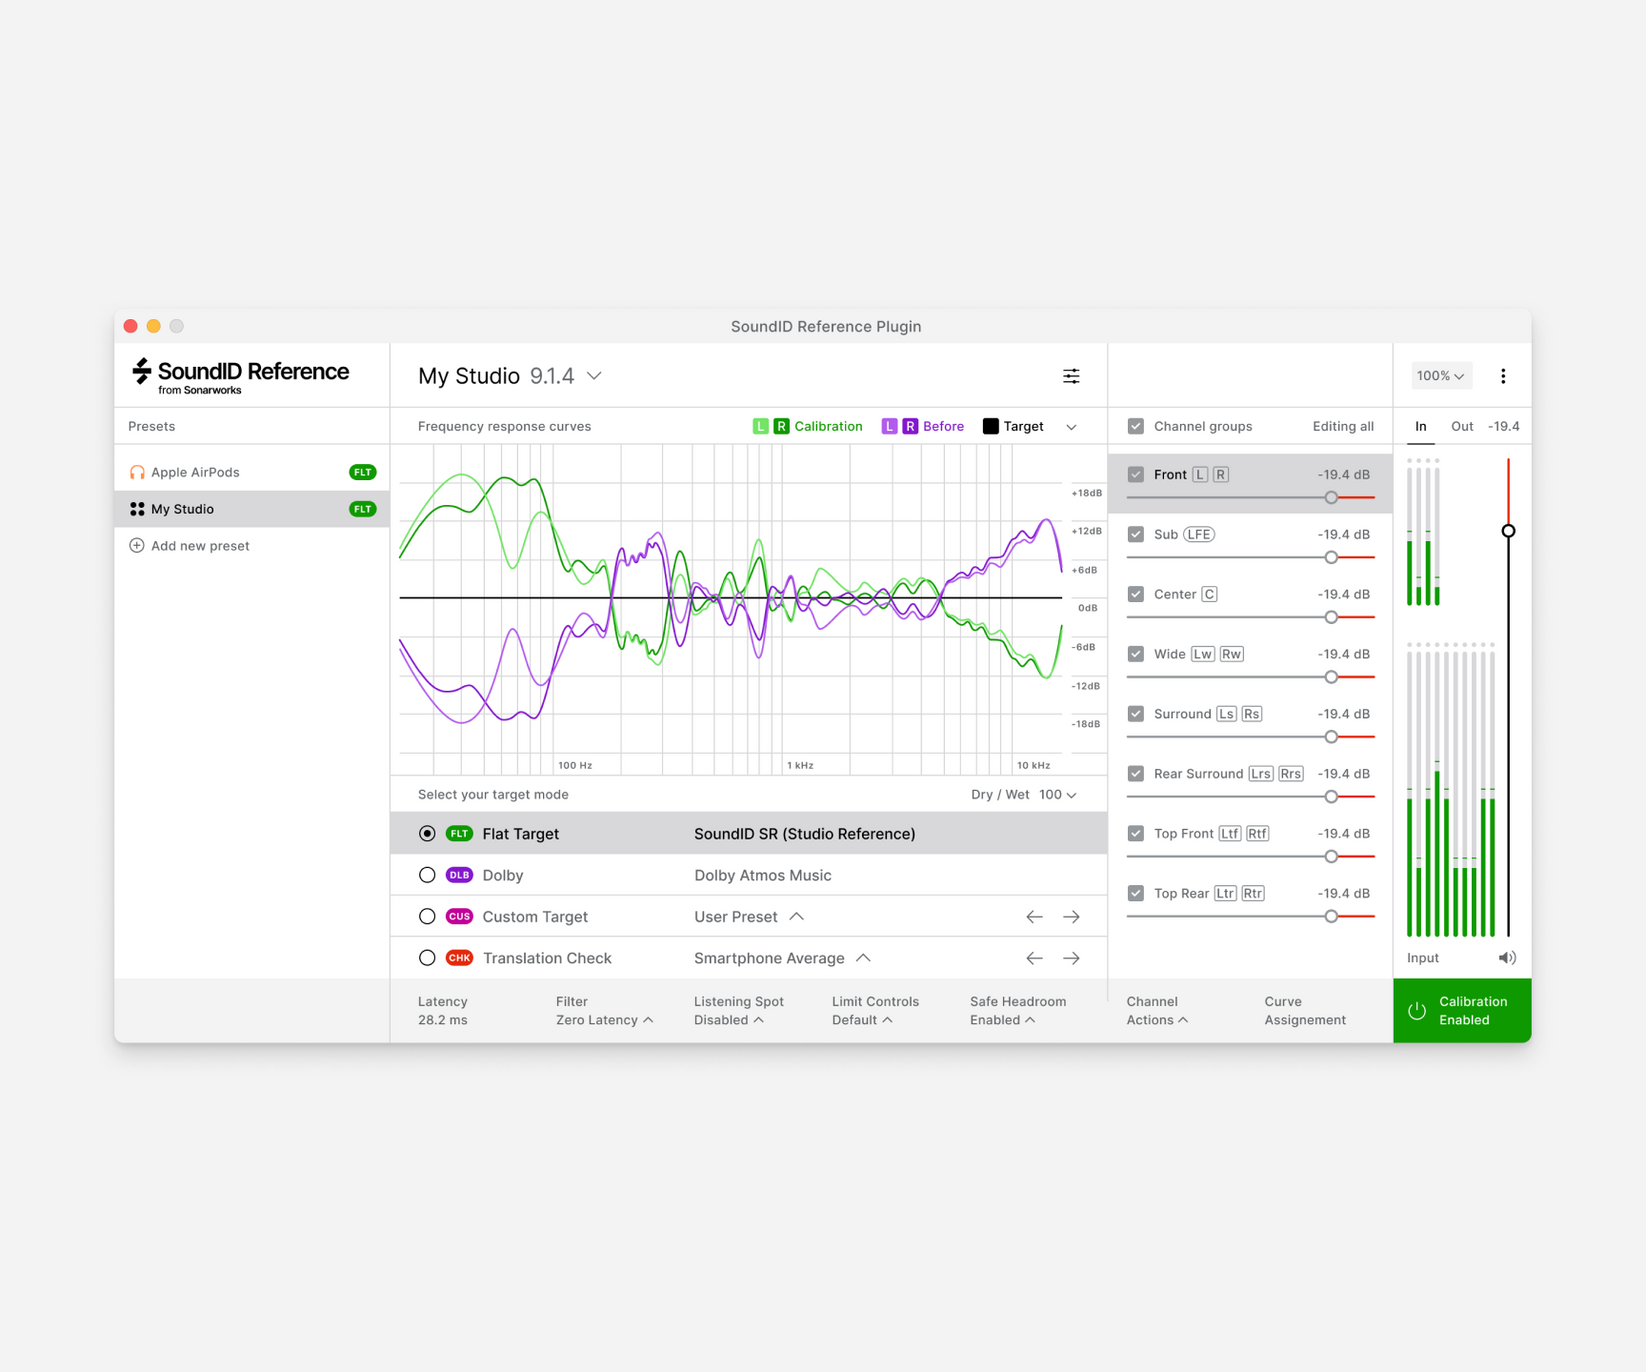Disable calibration via the Calibration Enabled button

pyautogui.click(x=1461, y=1010)
